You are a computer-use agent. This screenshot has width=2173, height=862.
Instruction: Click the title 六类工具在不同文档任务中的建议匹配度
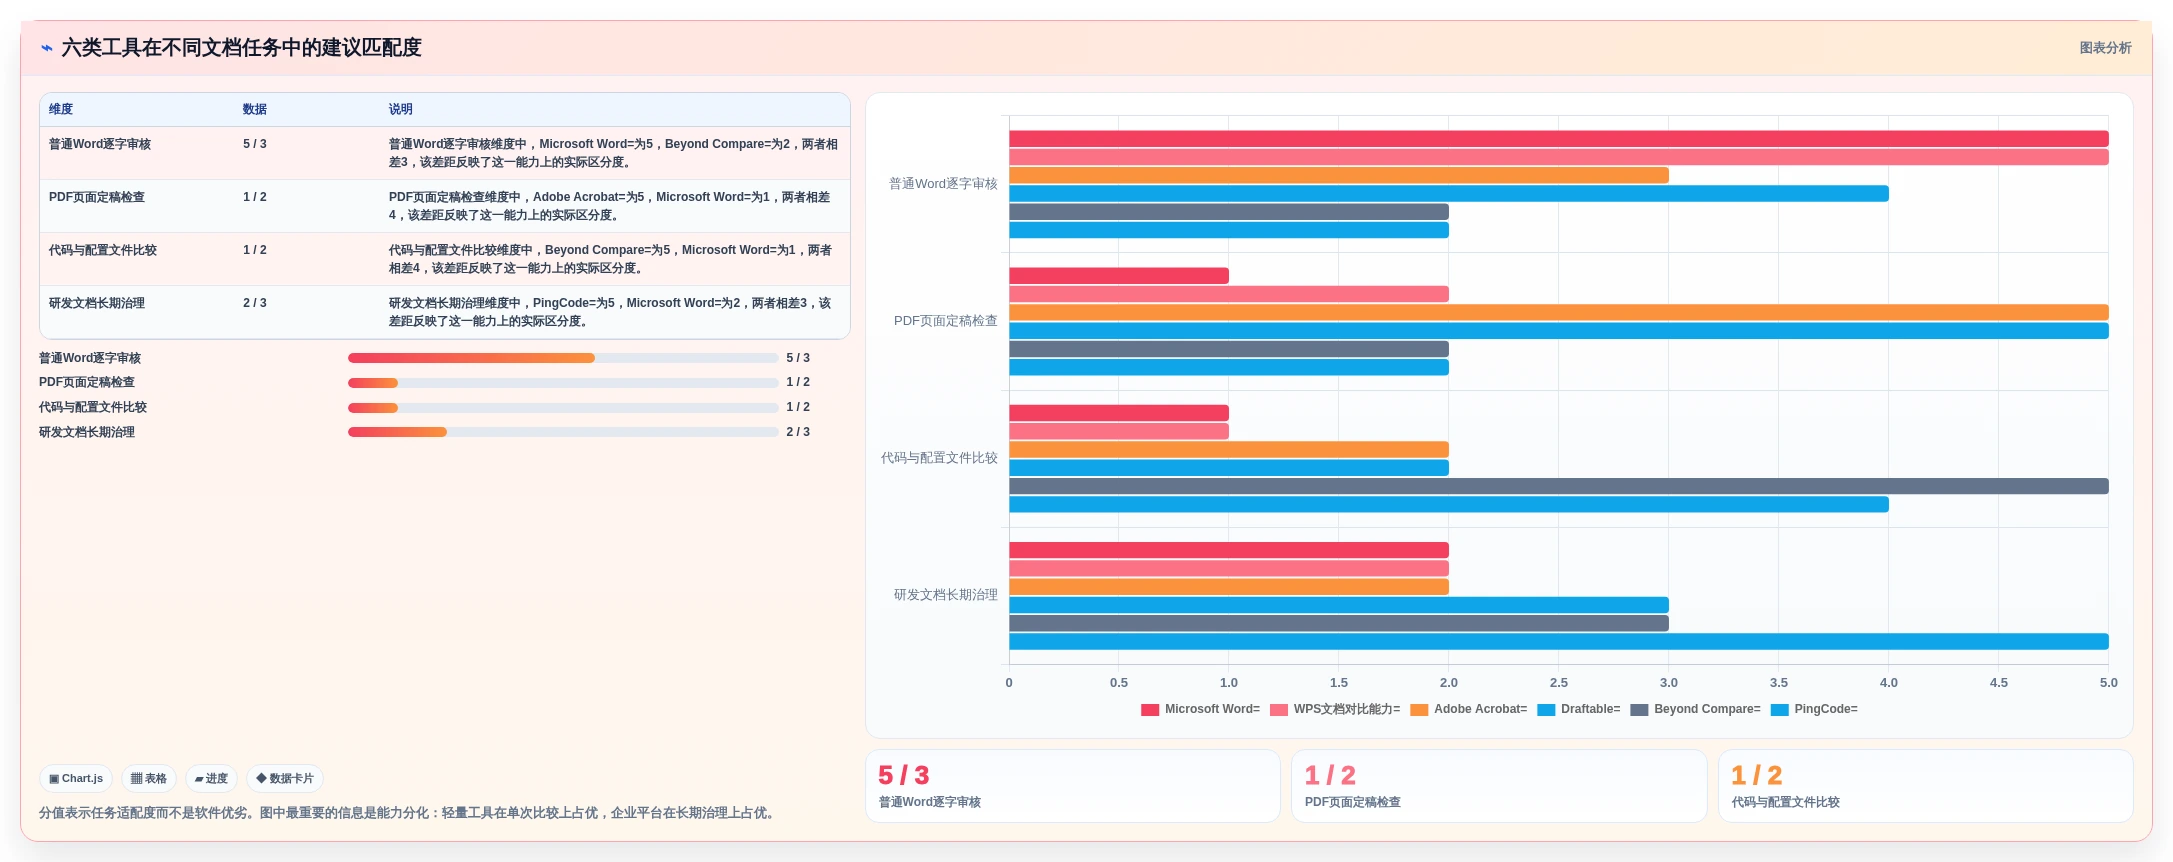242,48
